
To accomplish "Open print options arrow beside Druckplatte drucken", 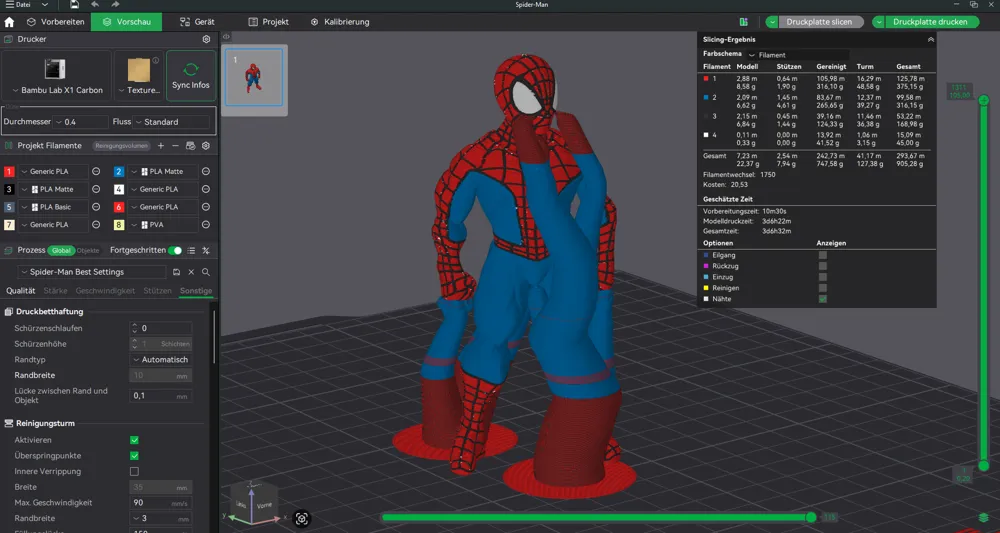I will (879, 22).
